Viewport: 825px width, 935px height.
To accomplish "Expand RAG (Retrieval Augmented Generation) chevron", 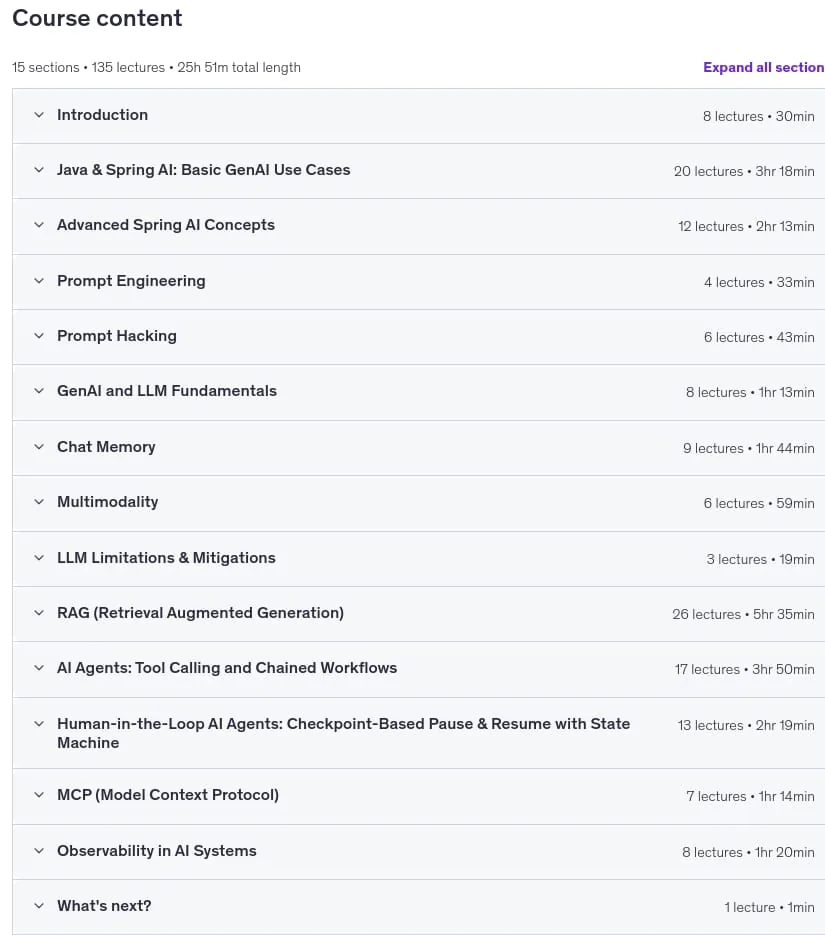I will (39, 613).
